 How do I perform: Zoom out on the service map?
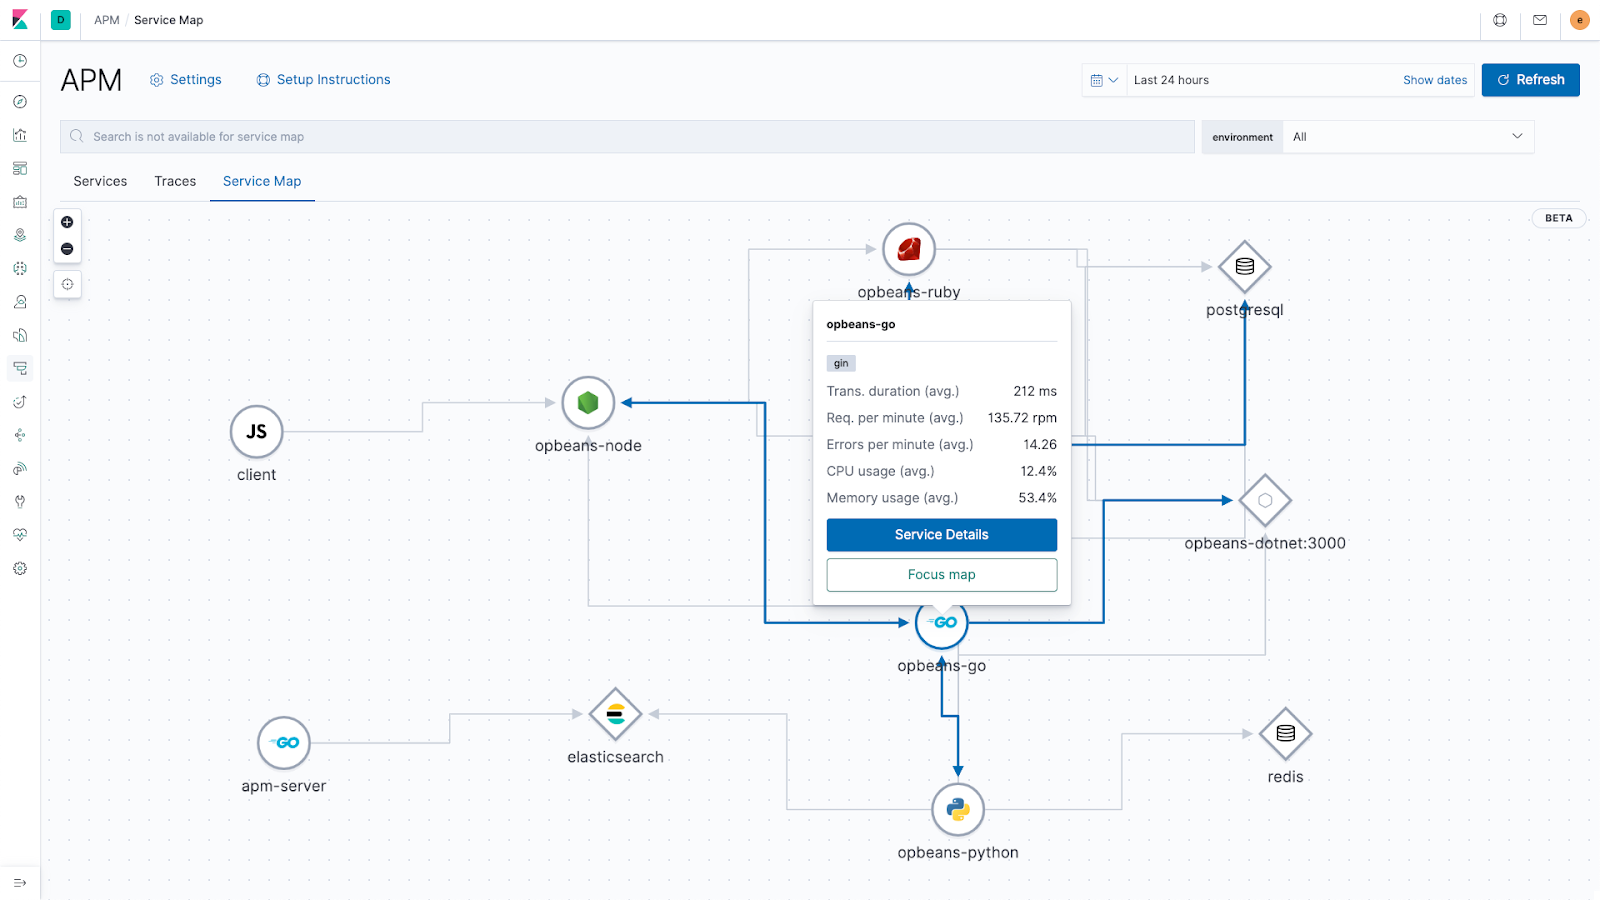[67, 249]
